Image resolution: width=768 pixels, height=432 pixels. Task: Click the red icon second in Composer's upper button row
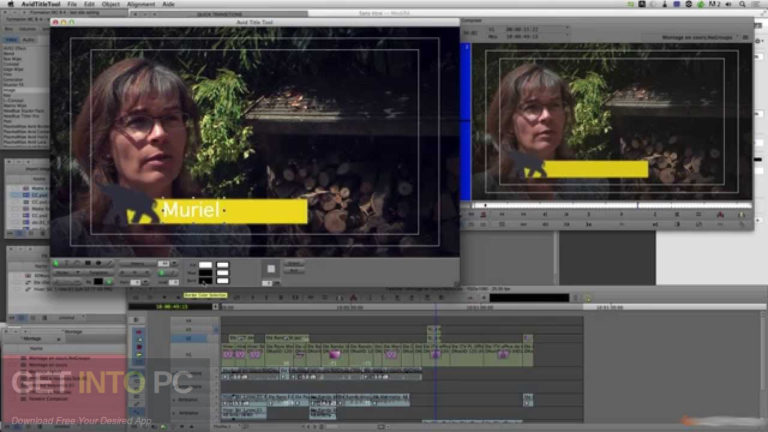(x=483, y=215)
